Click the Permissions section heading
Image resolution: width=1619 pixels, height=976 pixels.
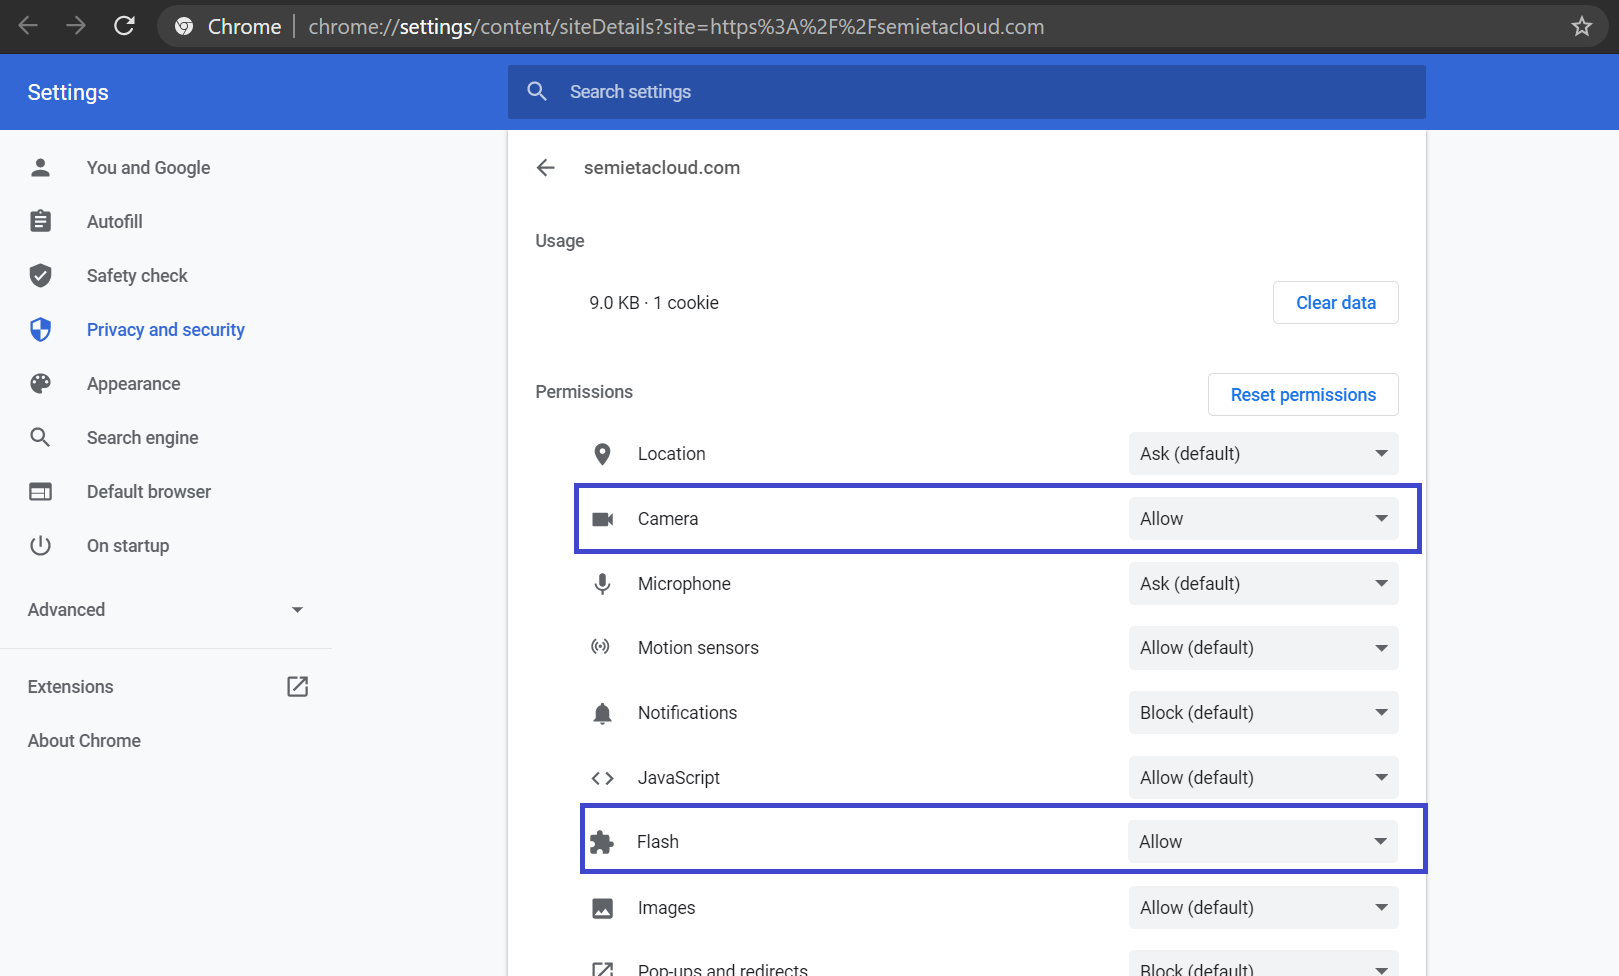point(584,392)
